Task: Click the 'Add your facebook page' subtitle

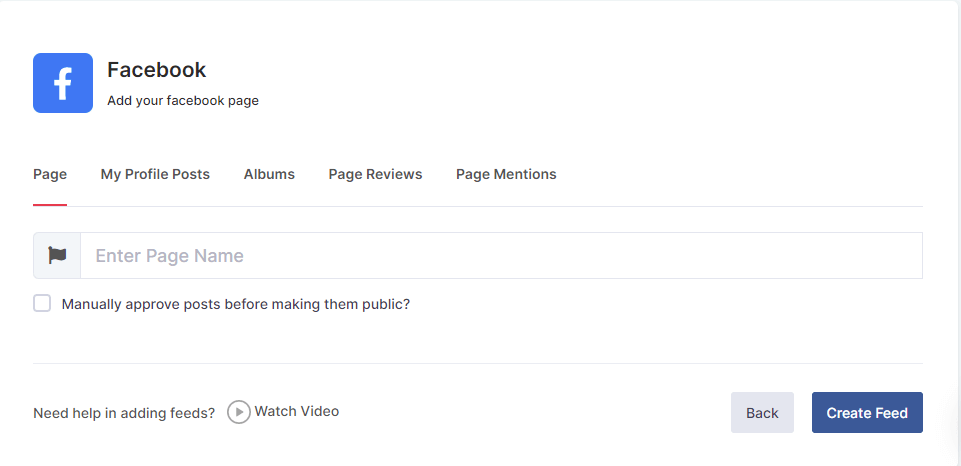Action: (x=183, y=101)
